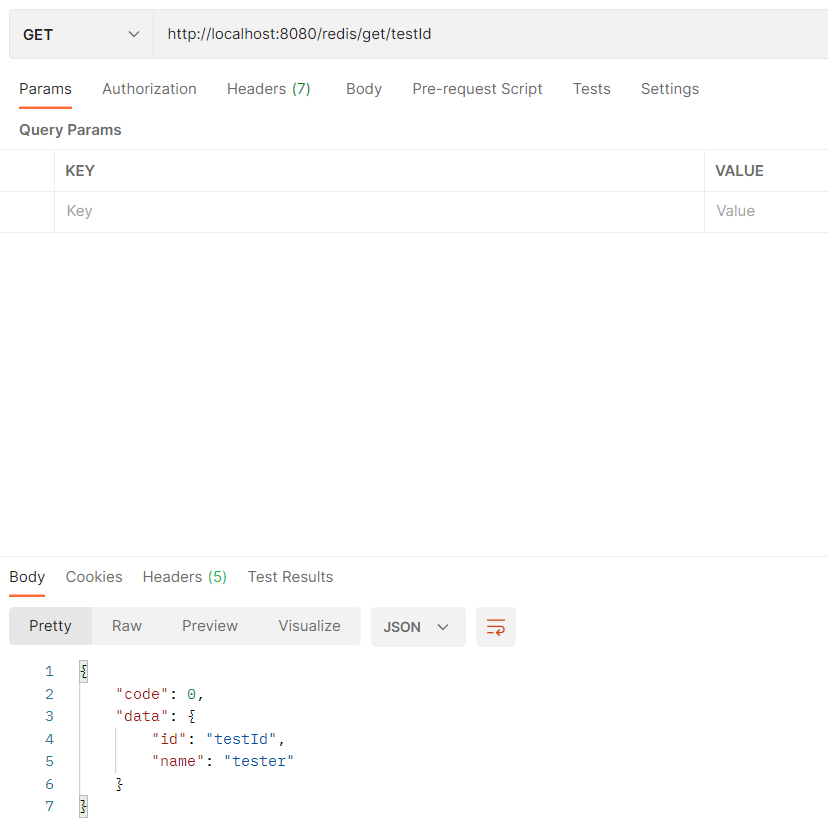Open request Settings

[x=669, y=89]
